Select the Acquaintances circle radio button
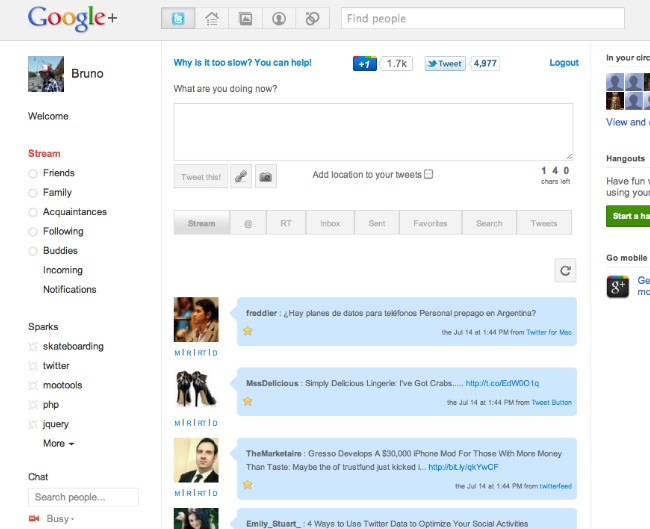Screen dimensions: 650x529 (x=33, y=212)
